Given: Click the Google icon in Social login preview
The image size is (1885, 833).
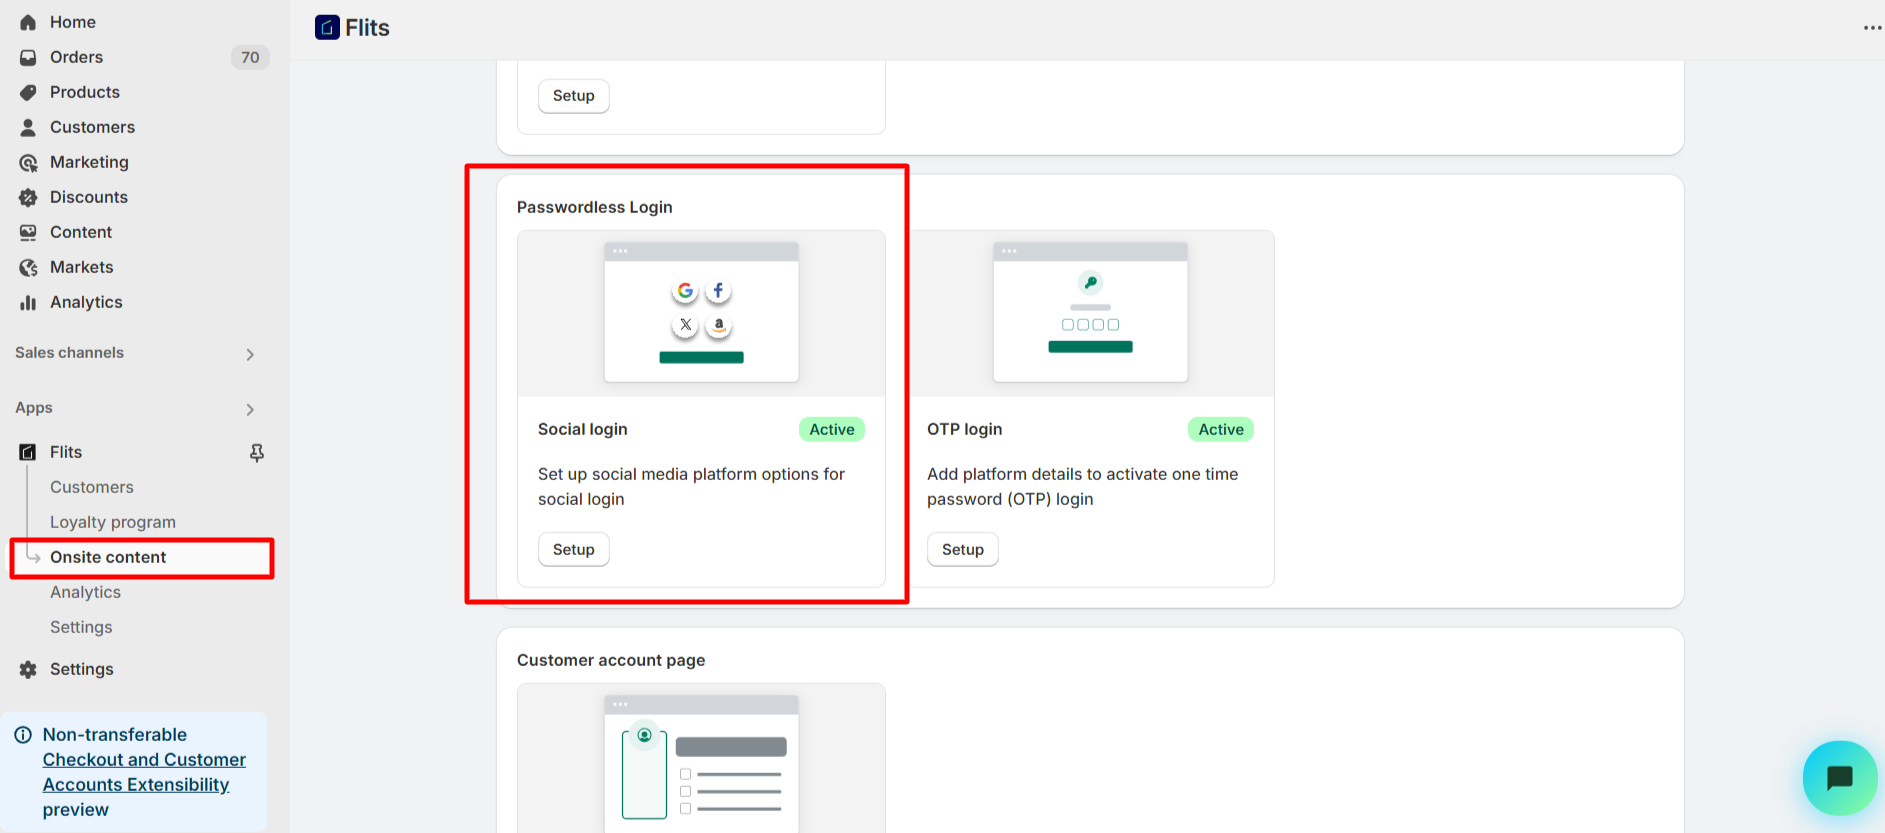Looking at the screenshot, I should pos(685,291).
